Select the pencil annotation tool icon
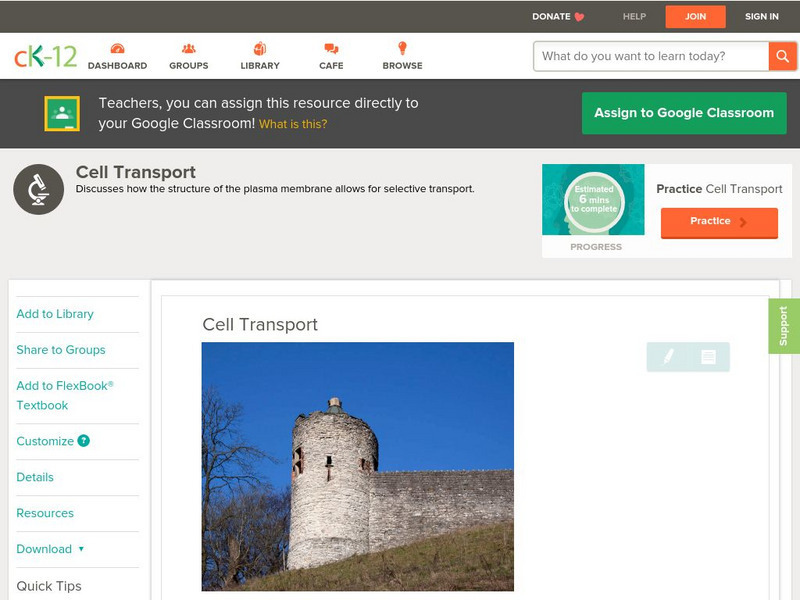The height and width of the screenshot is (600, 800). (x=668, y=357)
